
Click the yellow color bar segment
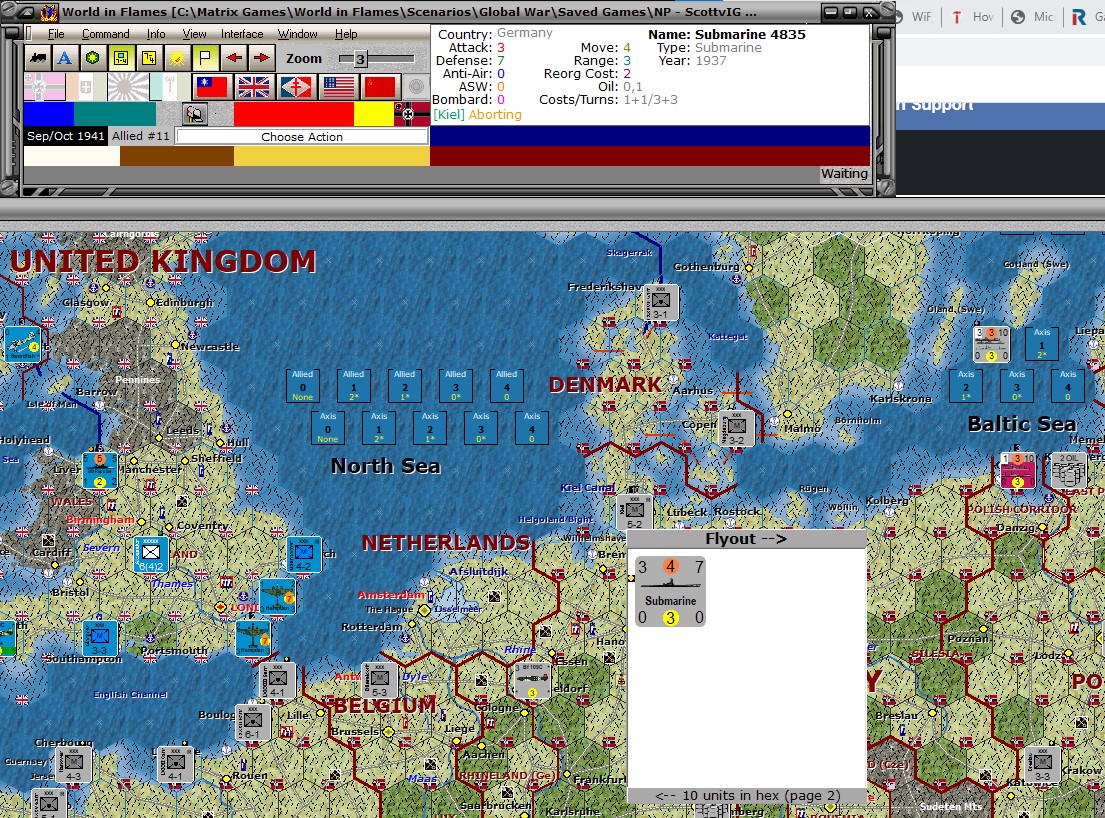point(374,113)
